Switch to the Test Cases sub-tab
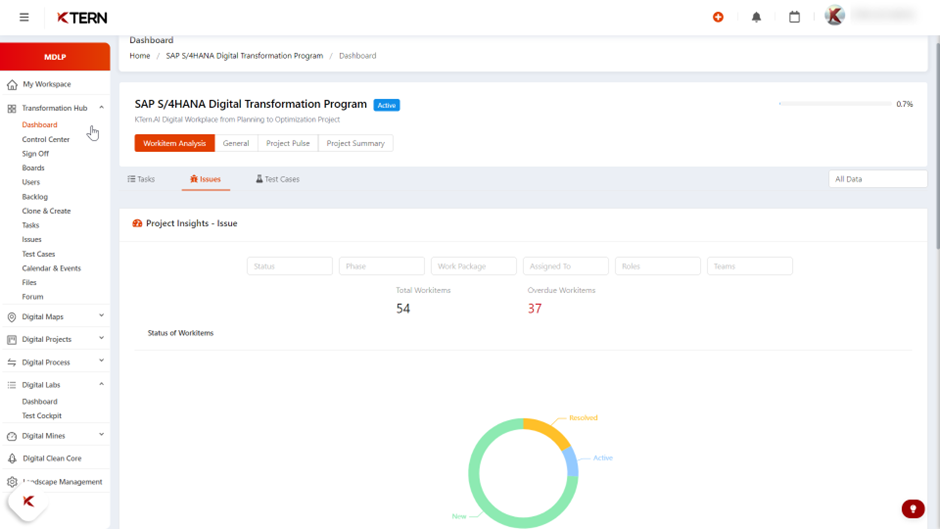This screenshot has width=940, height=529. coord(278,179)
